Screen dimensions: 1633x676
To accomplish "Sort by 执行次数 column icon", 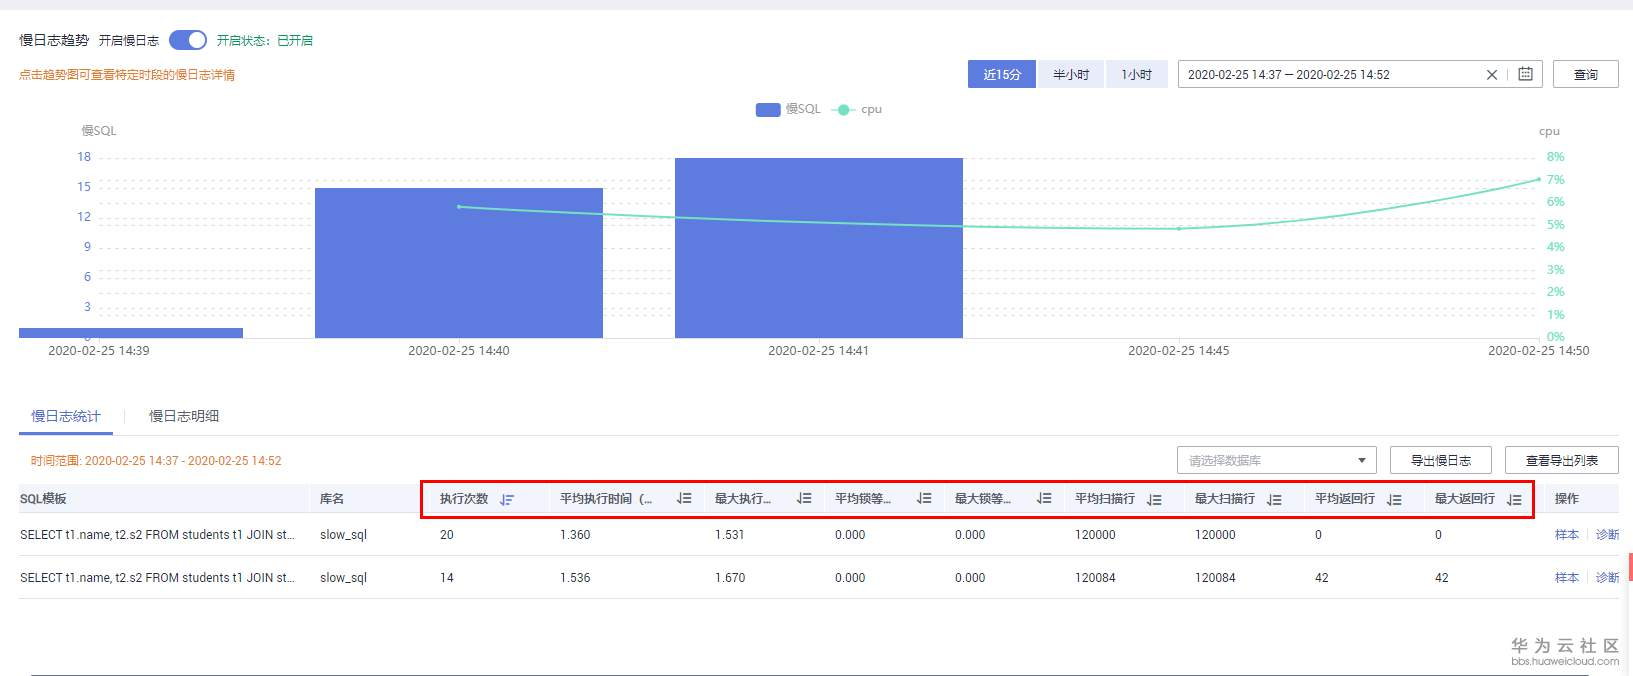I will [x=507, y=499].
